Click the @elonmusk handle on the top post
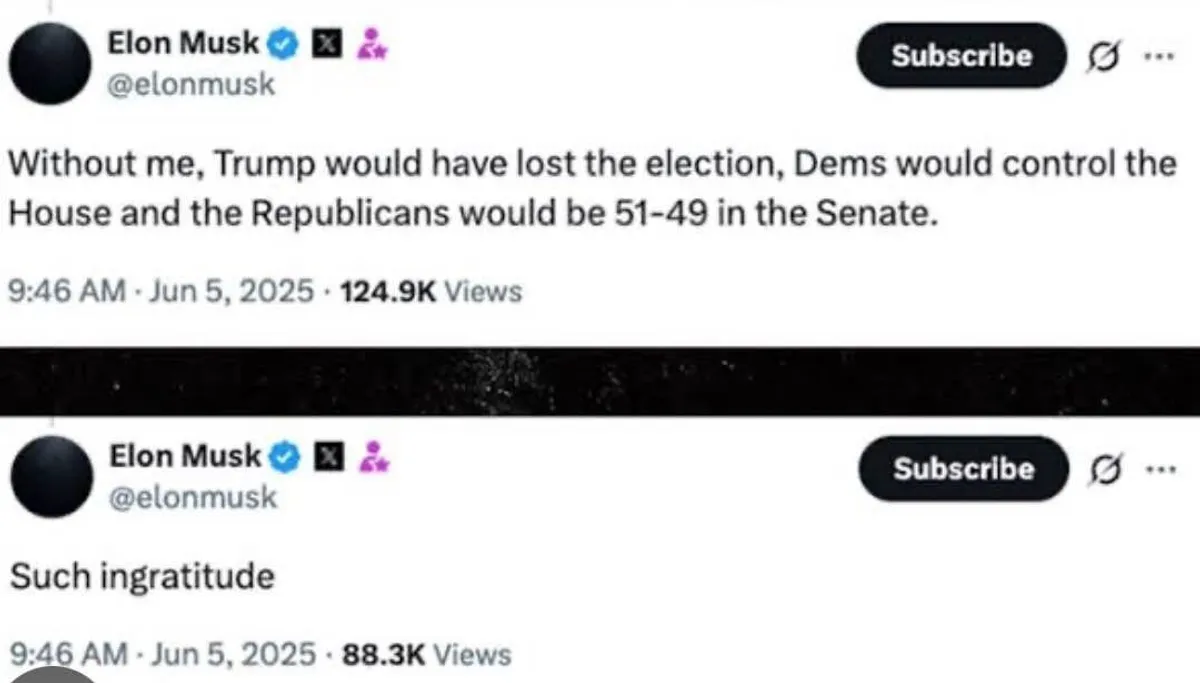 (x=190, y=85)
